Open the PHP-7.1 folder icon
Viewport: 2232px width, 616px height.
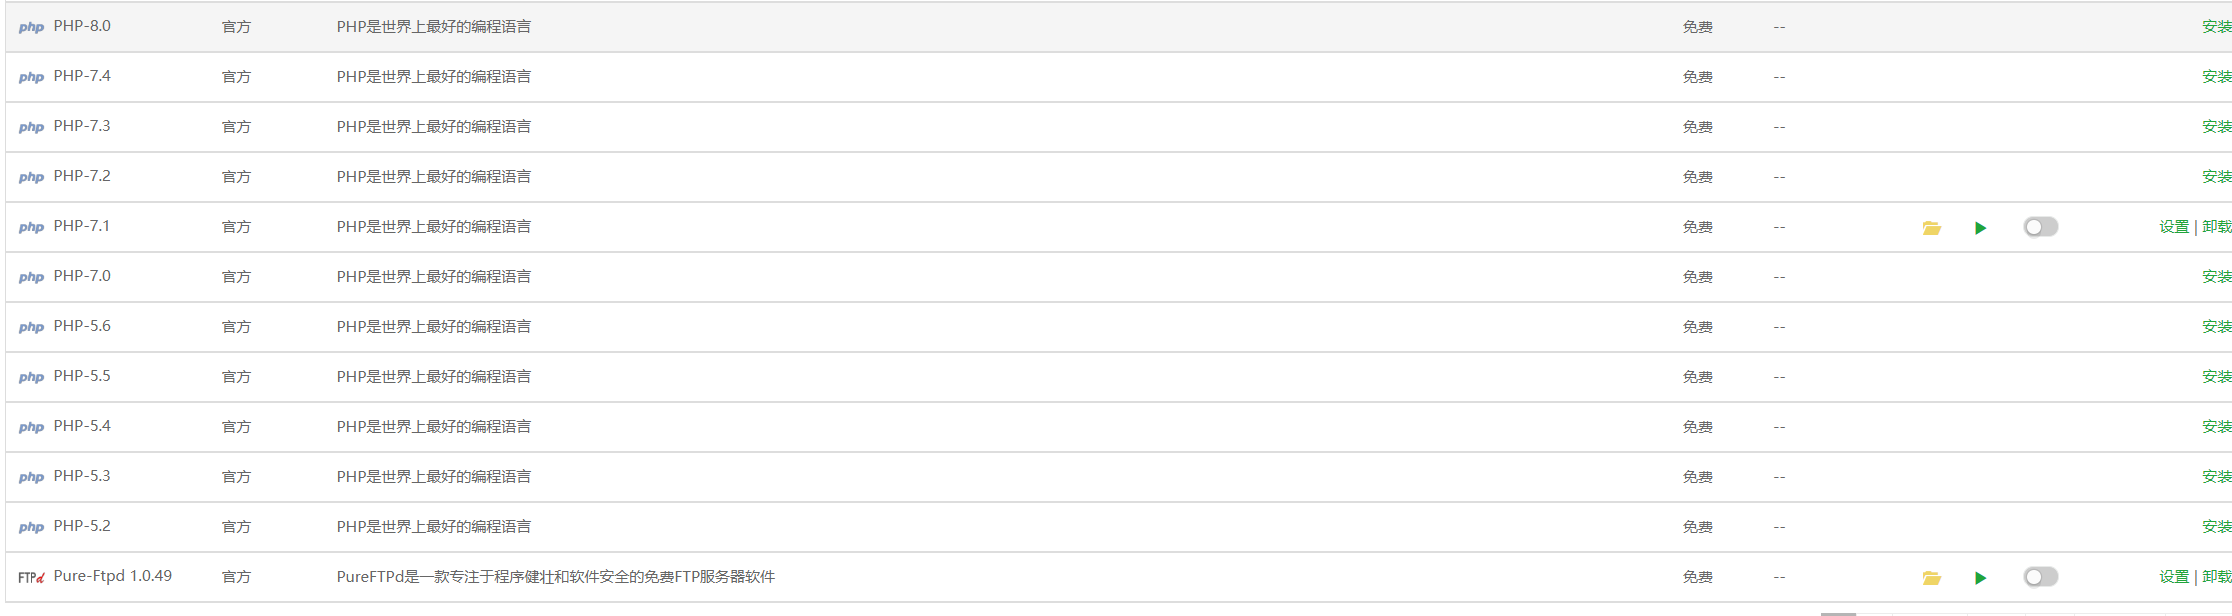click(x=1931, y=228)
